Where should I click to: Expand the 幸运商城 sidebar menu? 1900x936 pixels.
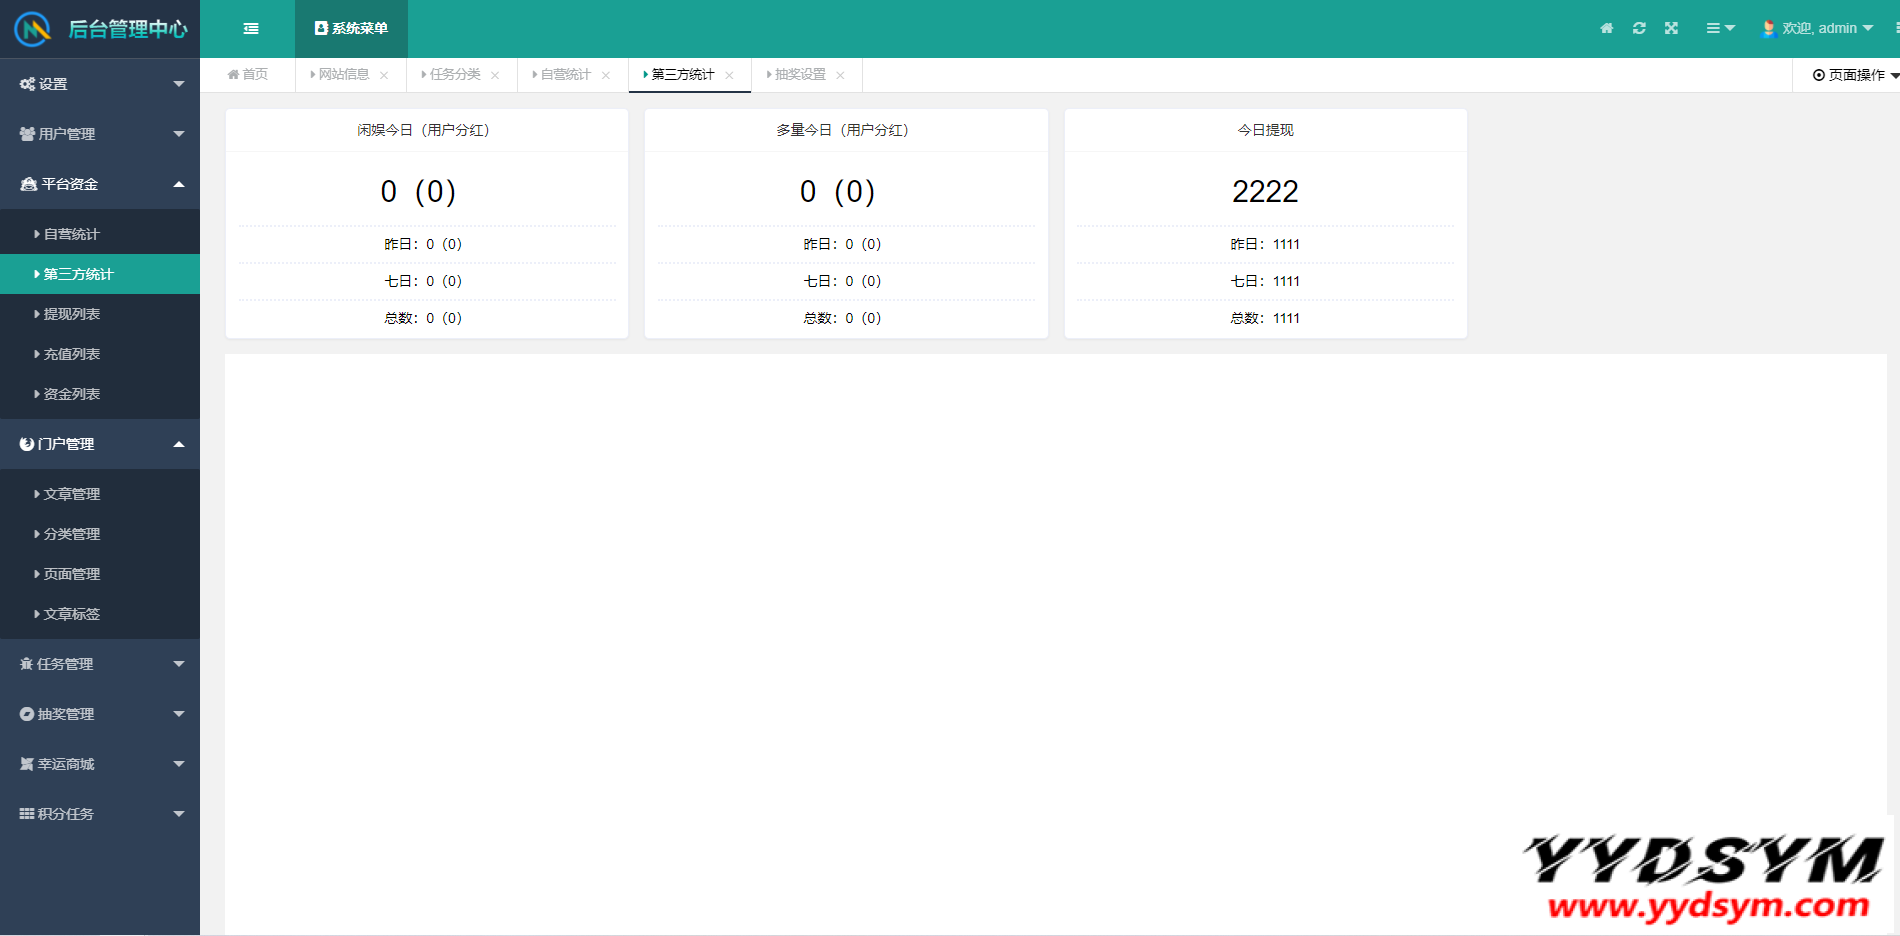(100, 764)
